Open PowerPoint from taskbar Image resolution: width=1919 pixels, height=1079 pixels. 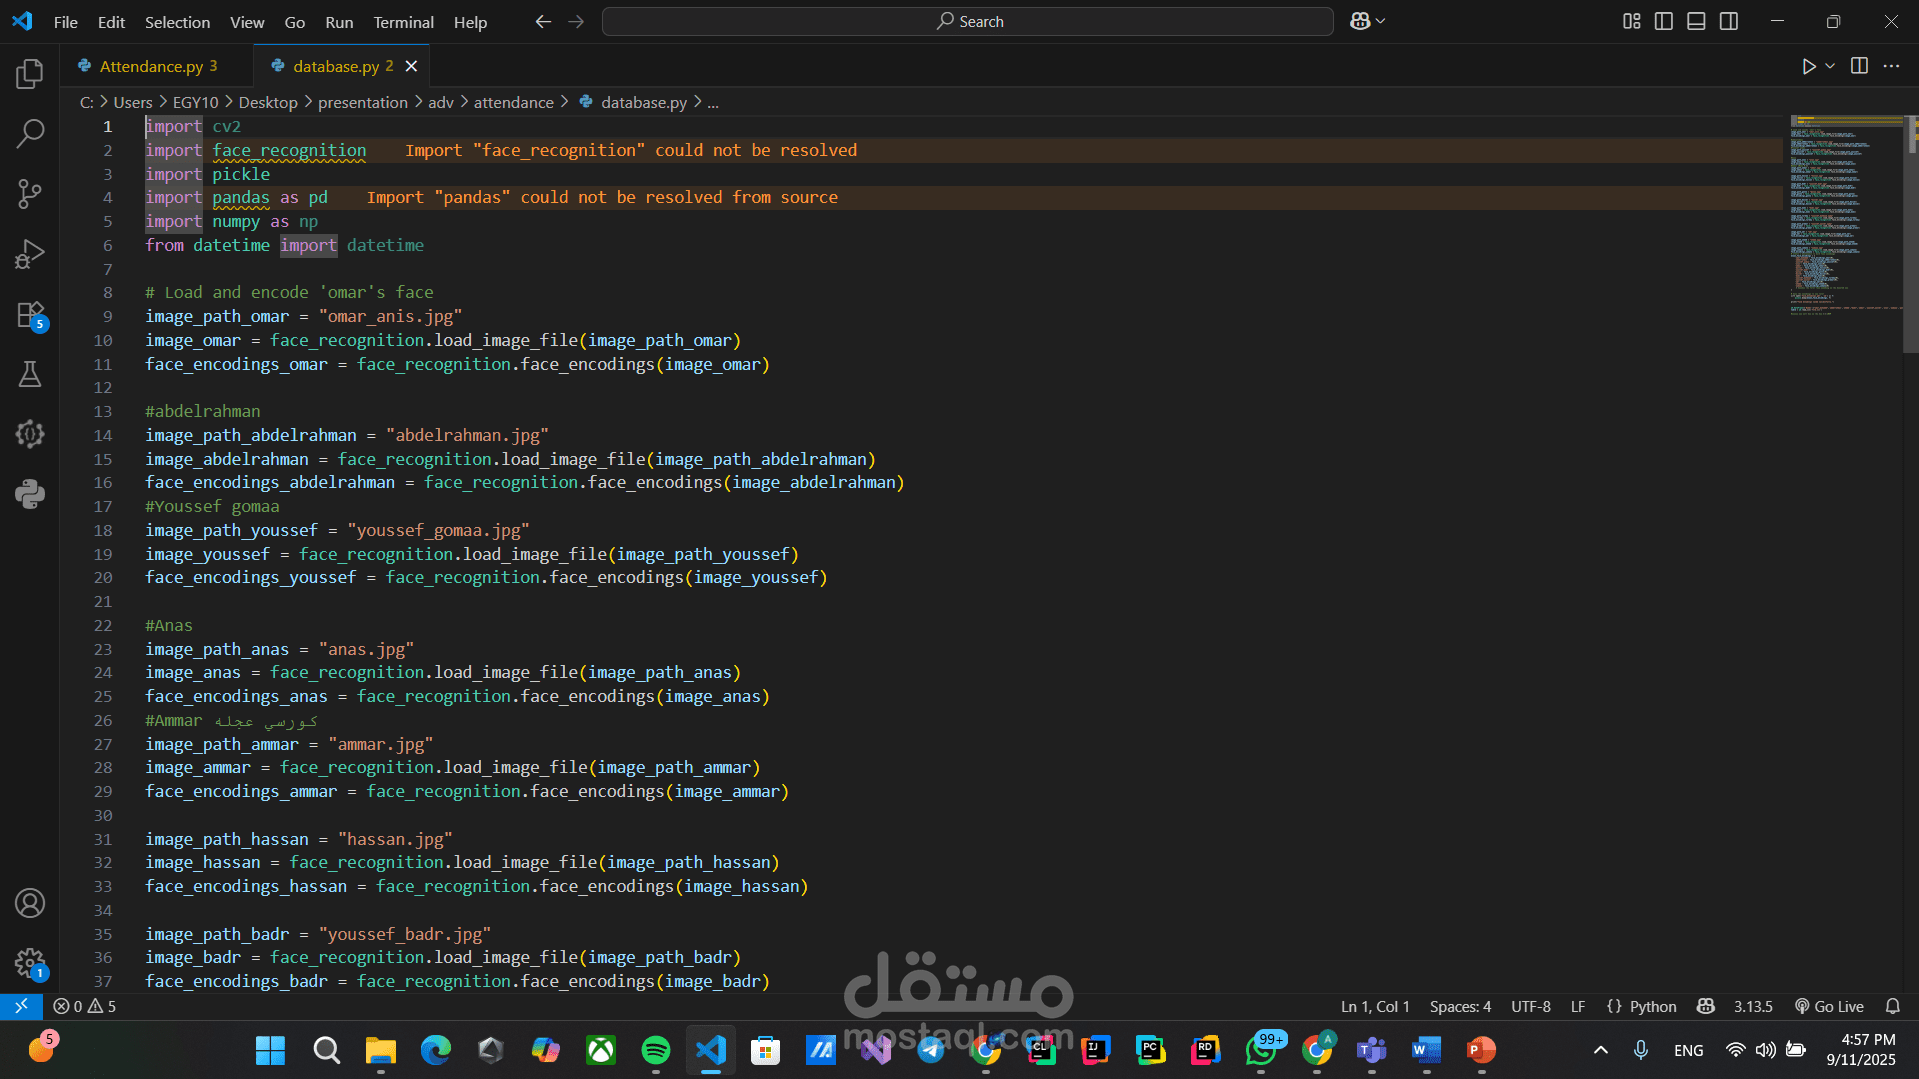(x=1481, y=1050)
